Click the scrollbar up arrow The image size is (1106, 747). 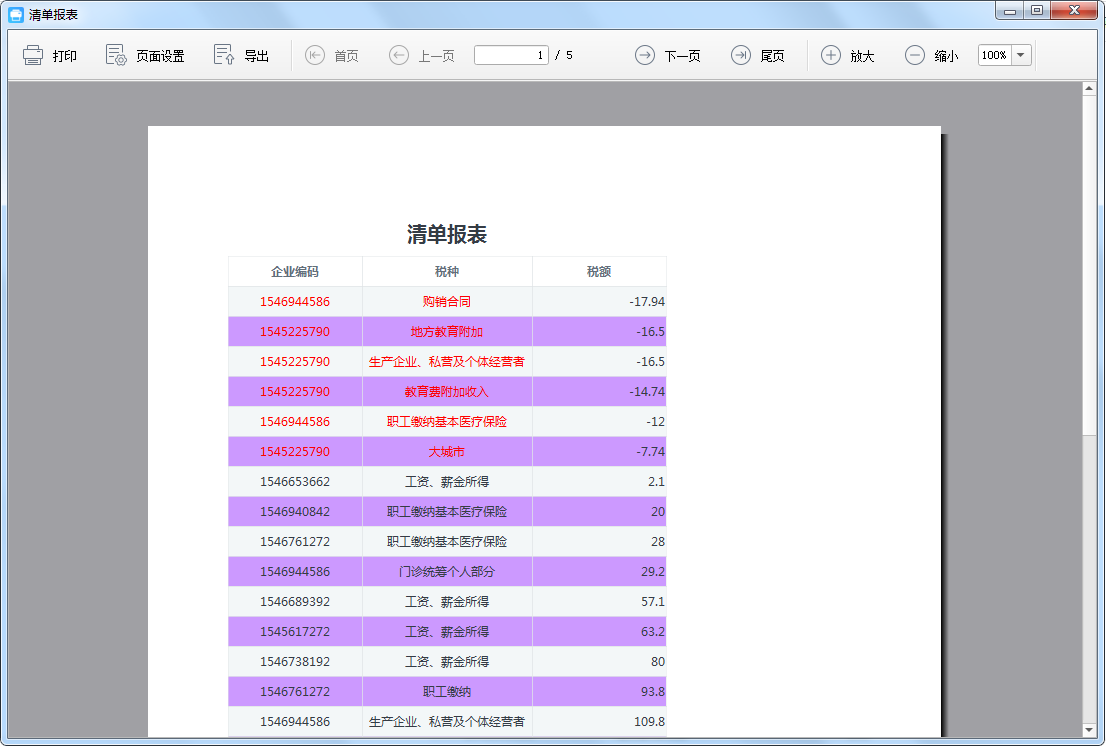click(x=1090, y=89)
